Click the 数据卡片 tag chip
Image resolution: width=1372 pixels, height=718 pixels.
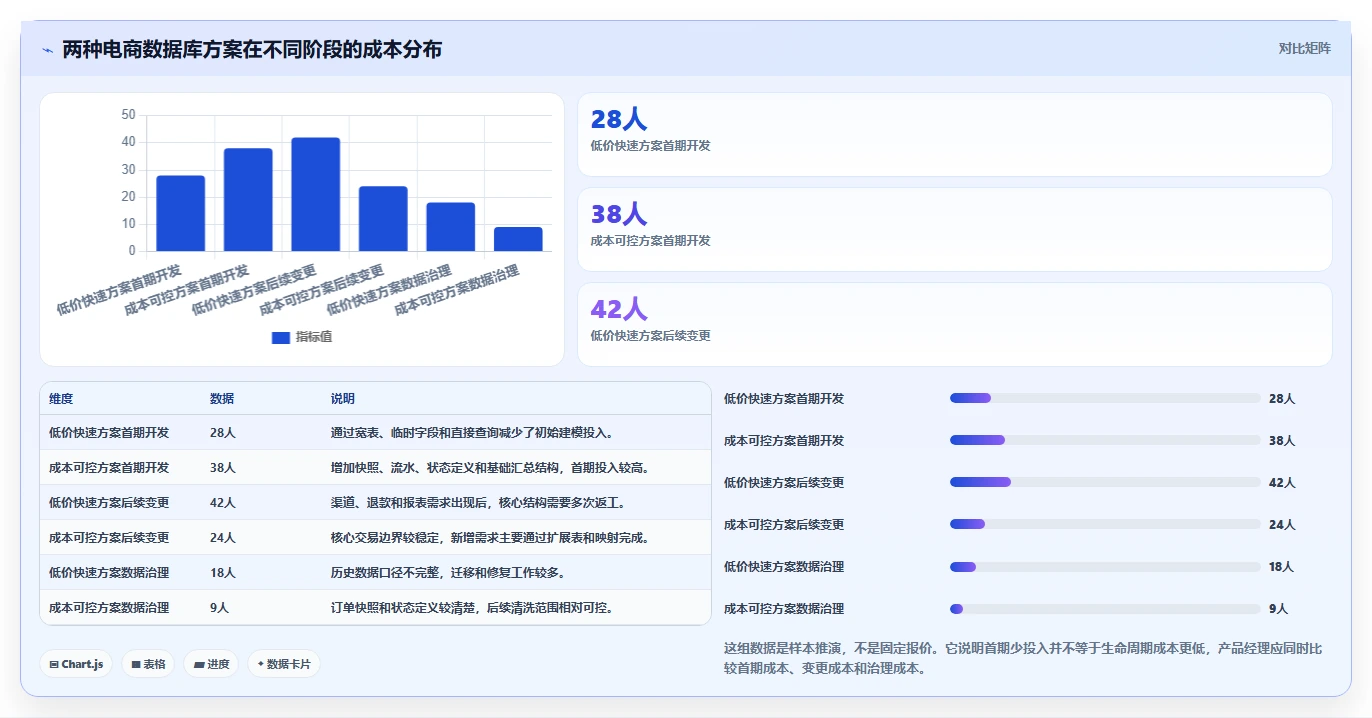pyautogui.click(x=284, y=664)
